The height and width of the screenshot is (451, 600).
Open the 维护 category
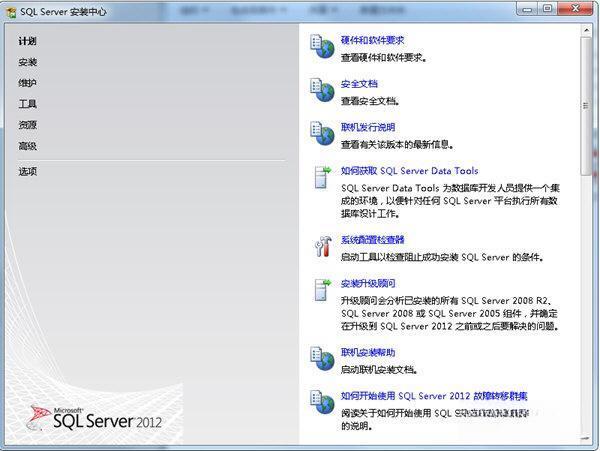(x=28, y=83)
